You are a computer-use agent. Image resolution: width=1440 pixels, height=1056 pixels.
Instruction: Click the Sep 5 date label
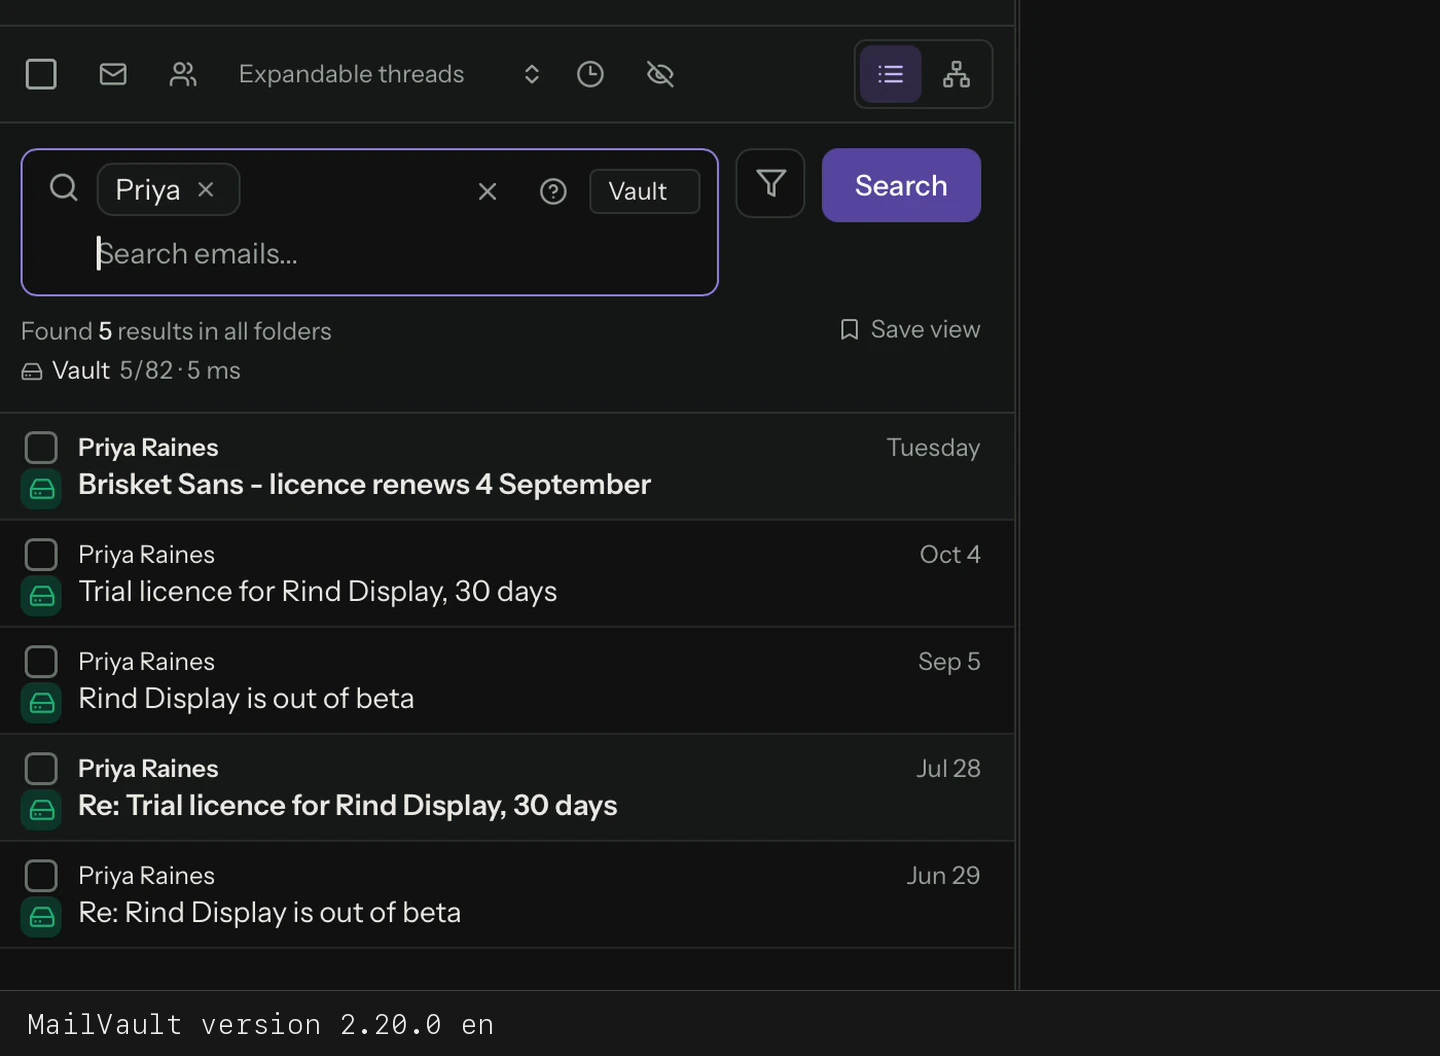click(949, 661)
